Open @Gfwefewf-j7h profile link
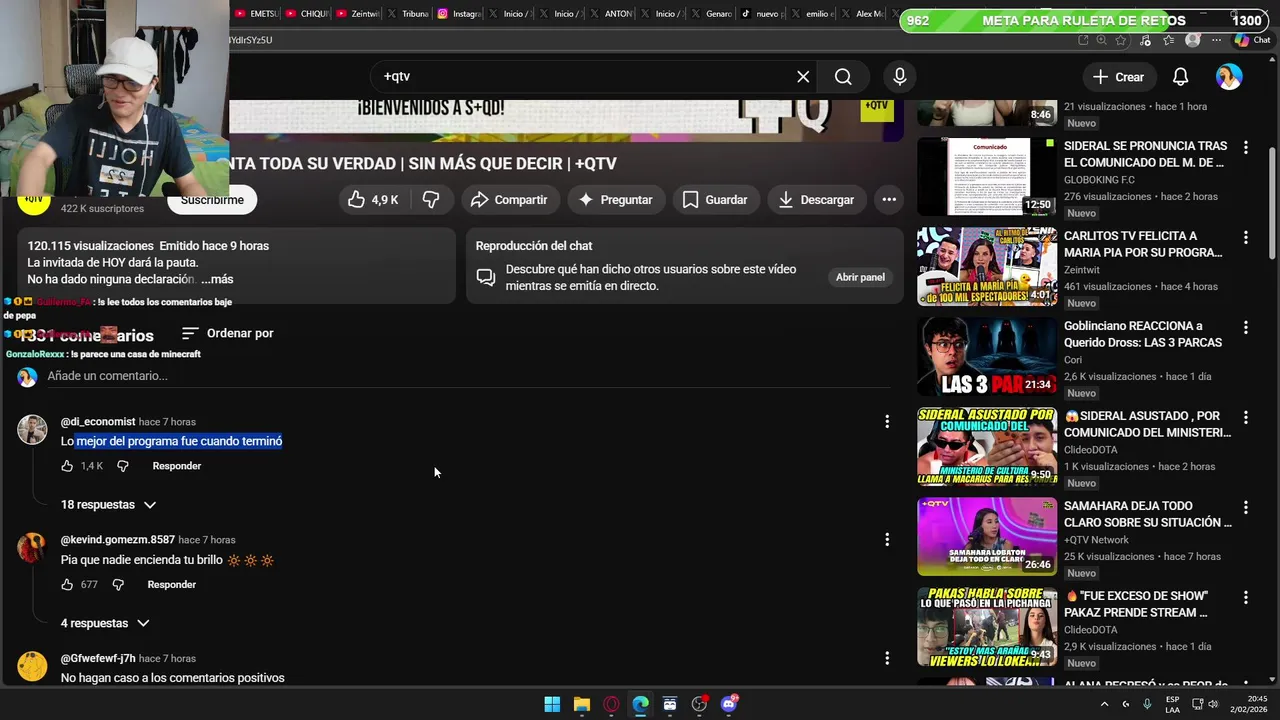The width and height of the screenshot is (1280, 720). coord(98,658)
